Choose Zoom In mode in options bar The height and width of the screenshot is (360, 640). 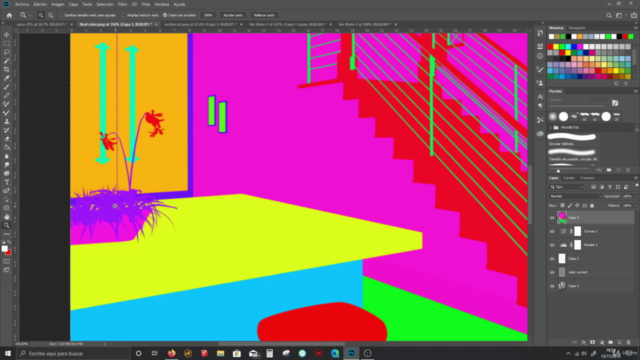[41, 15]
